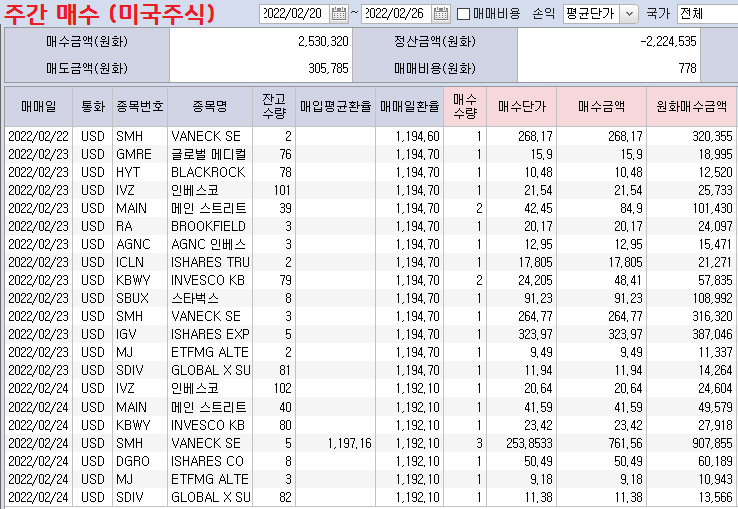Open the 국가 전체 combo box
Image resolution: width=738 pixels, height=509 pixels.
click(x=707, y=14)
